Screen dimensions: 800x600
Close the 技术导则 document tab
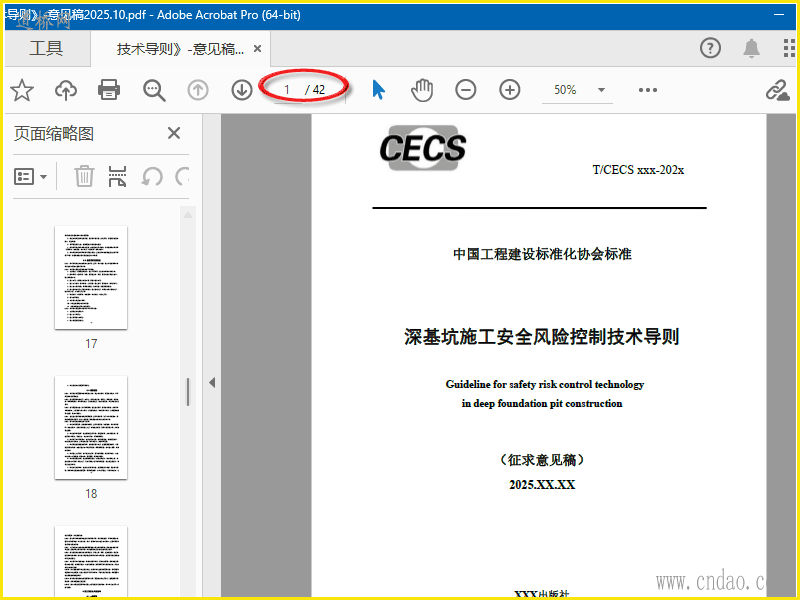(258, 48)
